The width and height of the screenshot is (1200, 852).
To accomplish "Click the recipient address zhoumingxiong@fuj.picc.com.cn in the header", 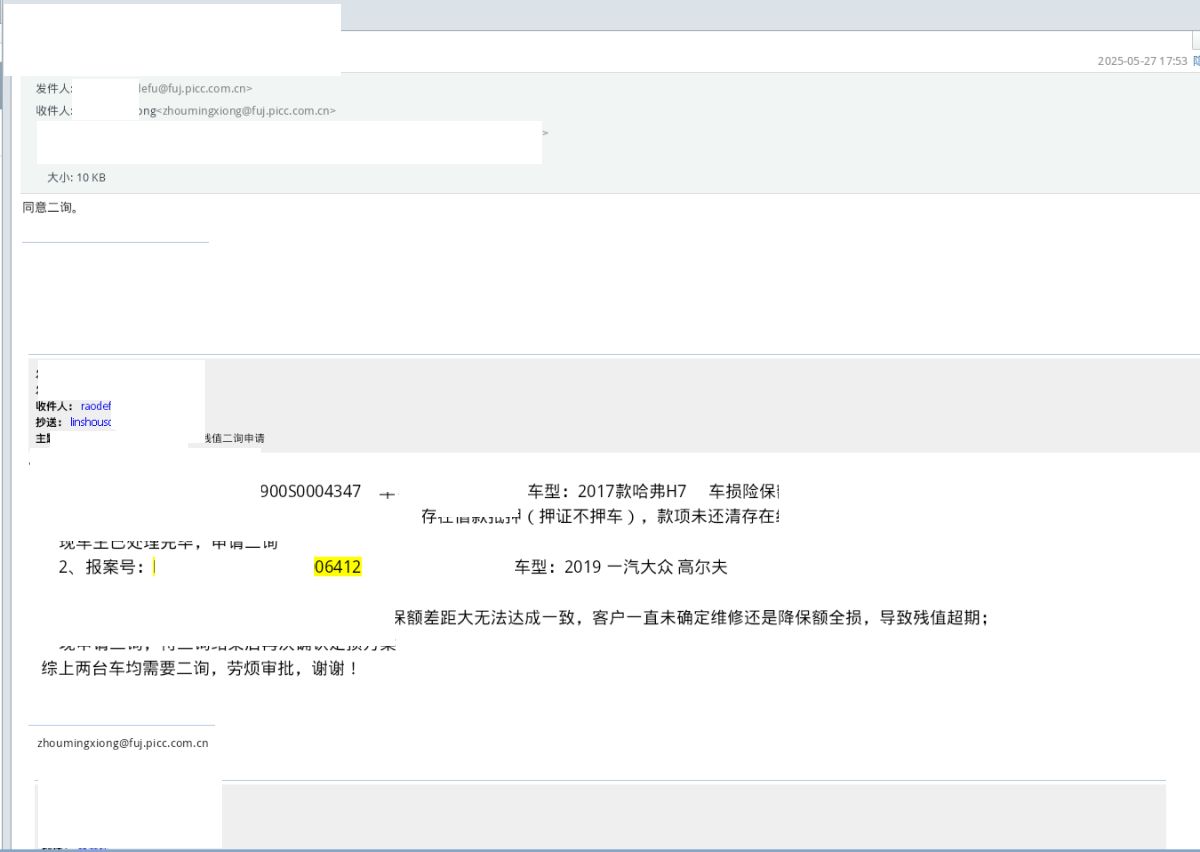I will tap(246, 111).
